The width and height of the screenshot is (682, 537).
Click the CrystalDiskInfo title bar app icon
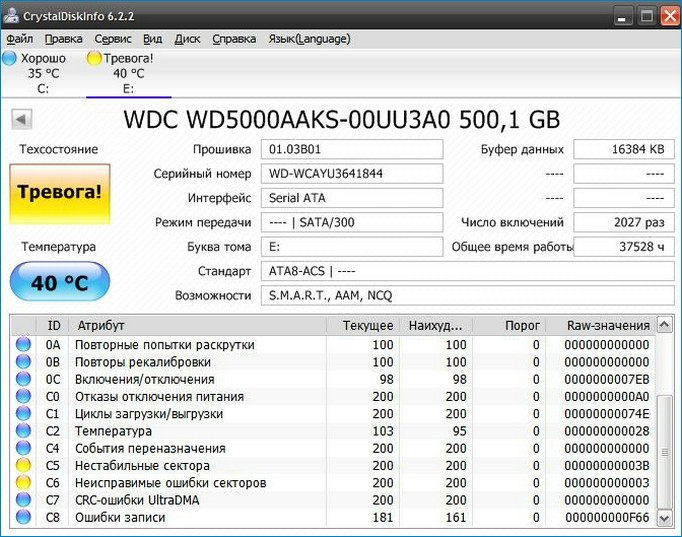coord(11,15)
